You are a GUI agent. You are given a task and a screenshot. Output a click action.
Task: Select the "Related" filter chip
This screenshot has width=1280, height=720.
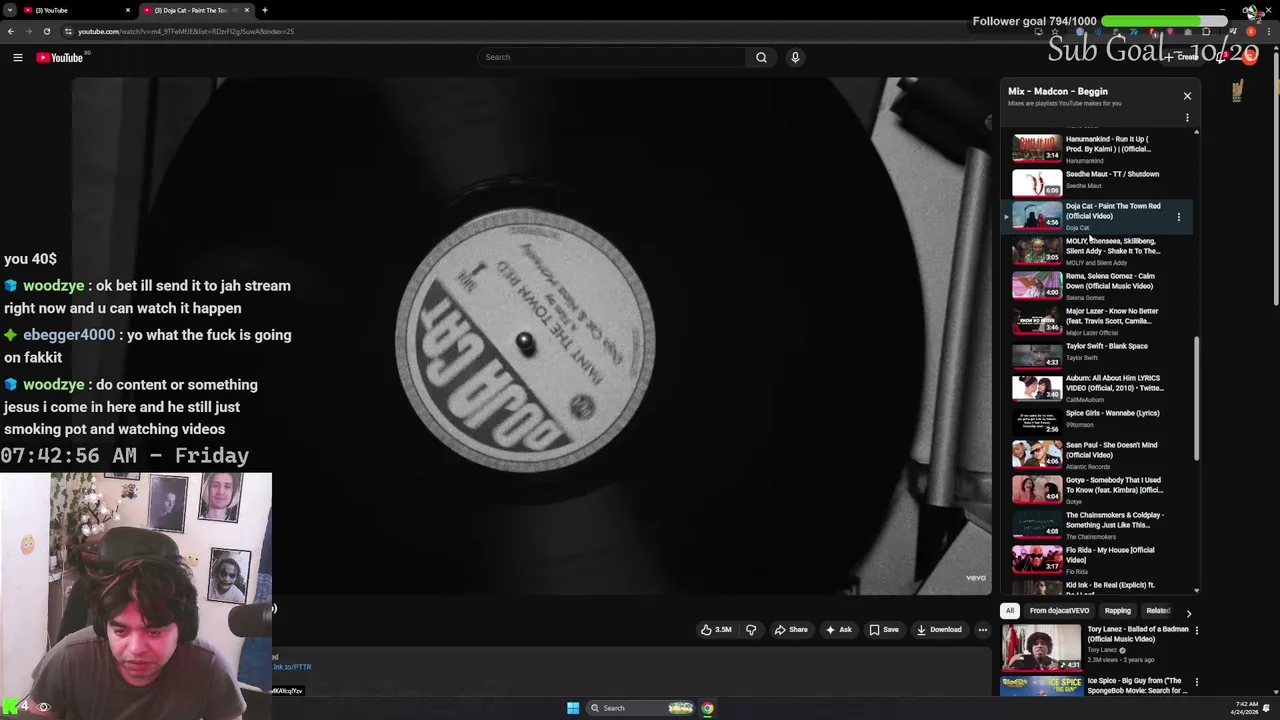1158,611
